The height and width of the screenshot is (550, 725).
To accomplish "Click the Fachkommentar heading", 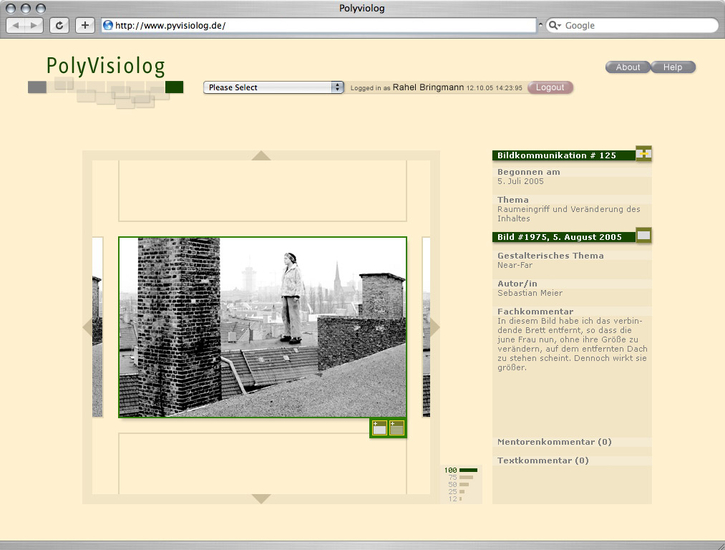I will [535, 312].
